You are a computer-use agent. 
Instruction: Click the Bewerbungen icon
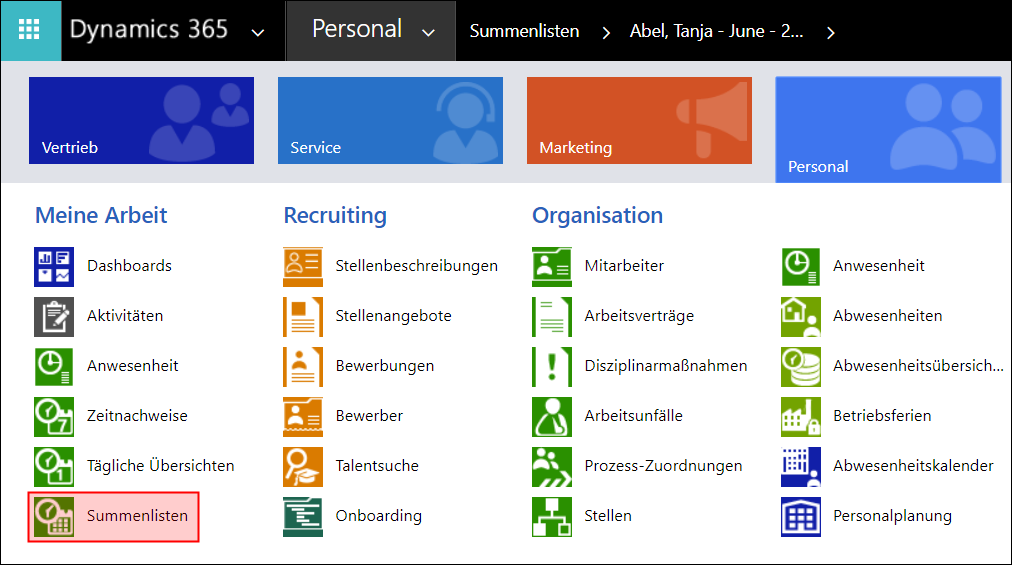[303, 366]
